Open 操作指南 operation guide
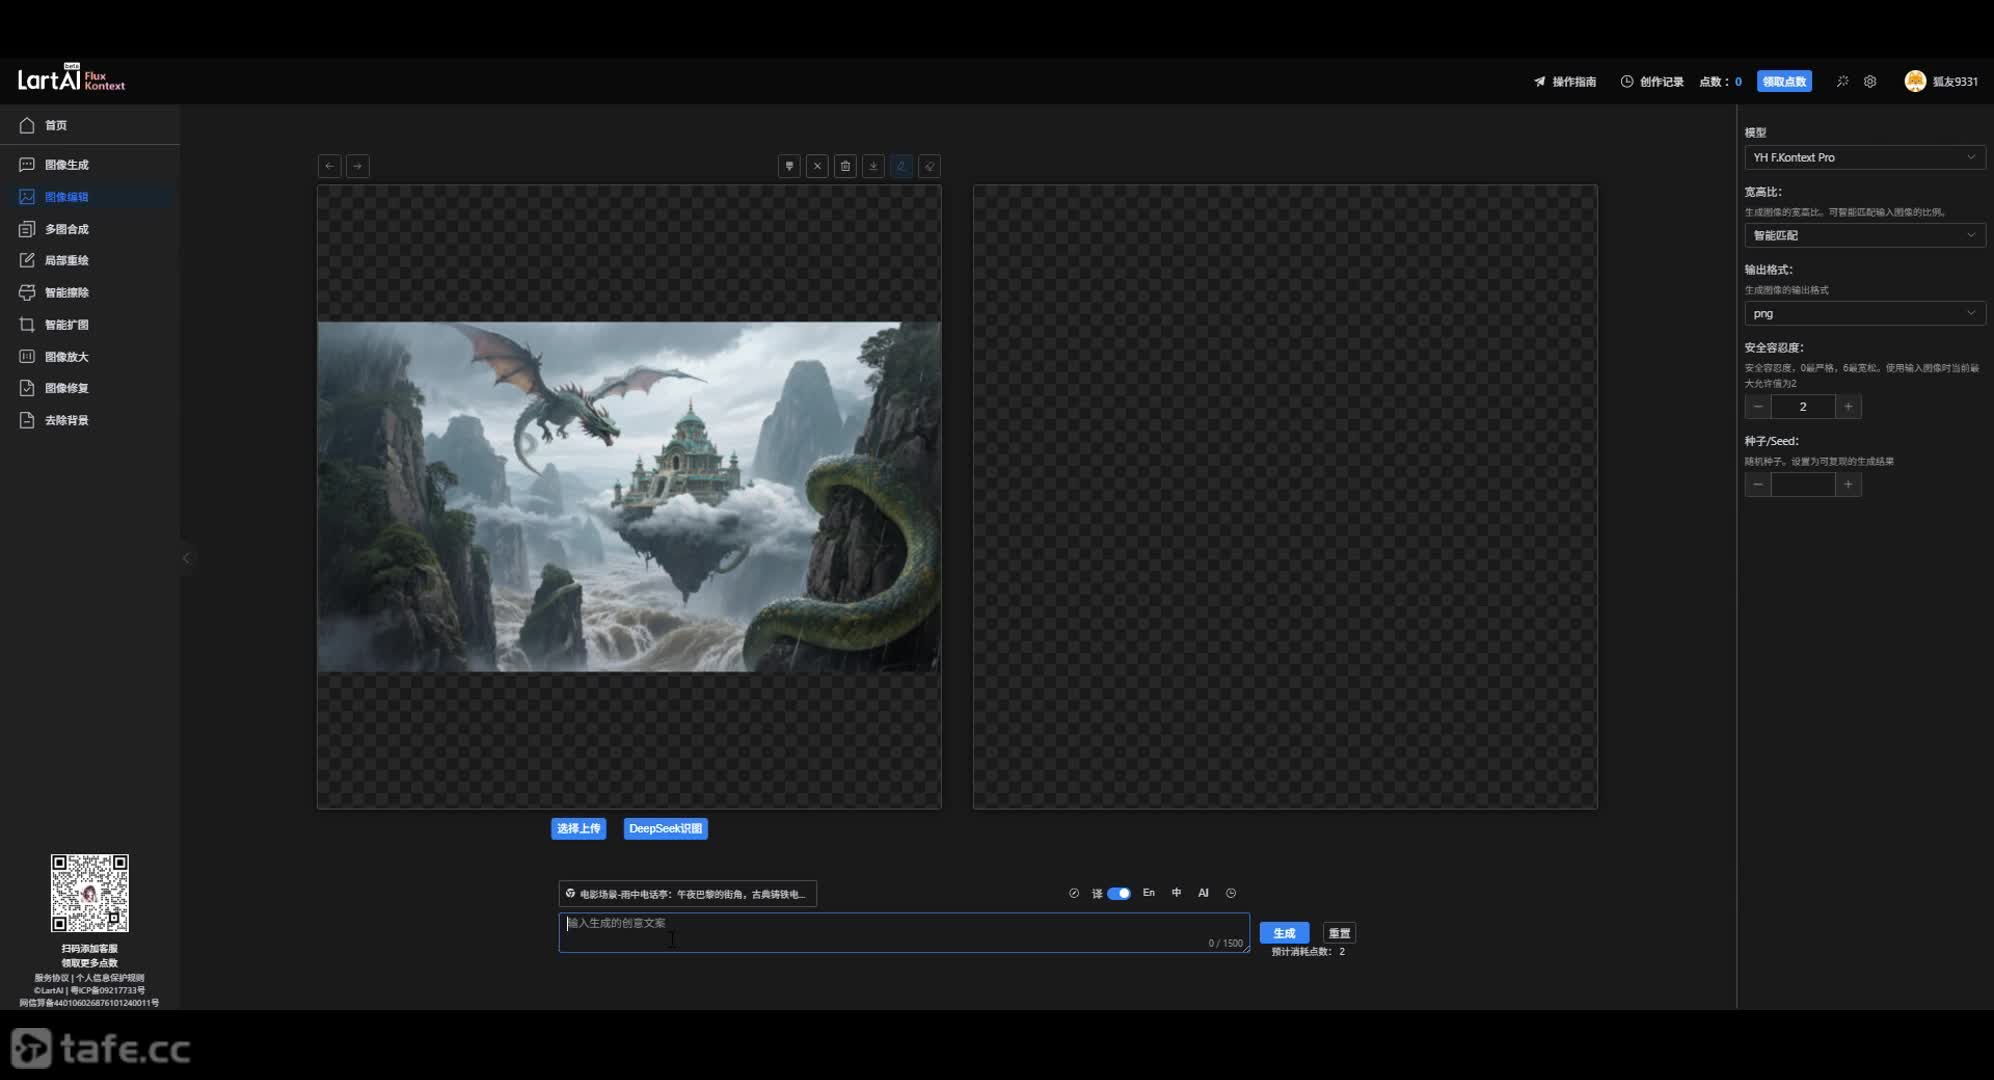 click(1565, 82)
